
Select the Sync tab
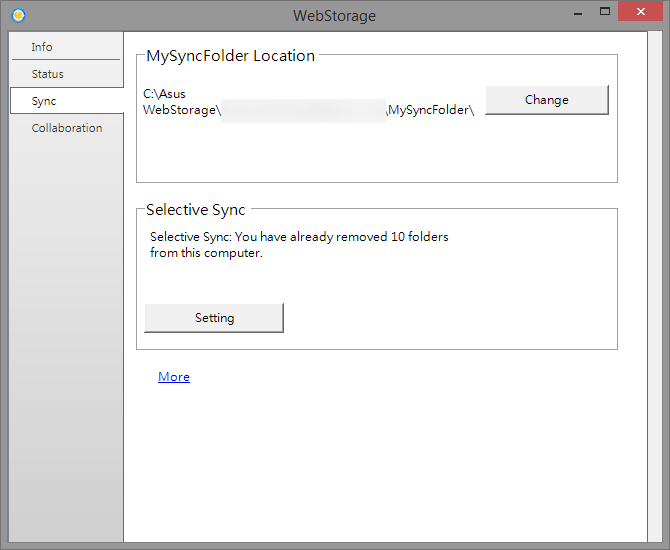click(x=66, y=101)
